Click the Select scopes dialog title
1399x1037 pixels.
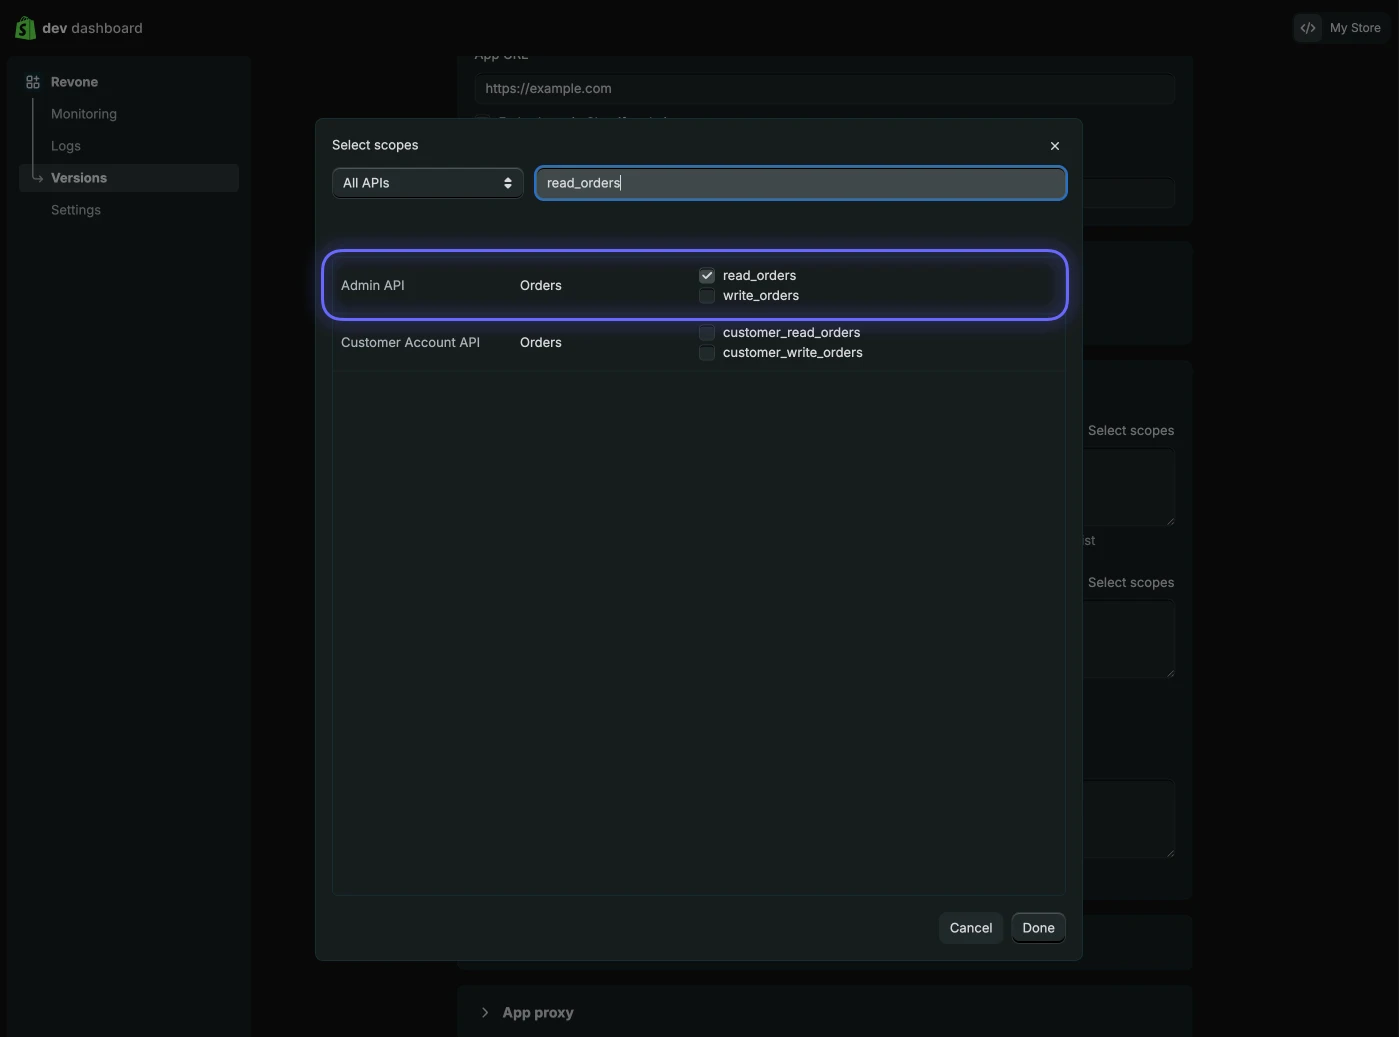(375, 145)
